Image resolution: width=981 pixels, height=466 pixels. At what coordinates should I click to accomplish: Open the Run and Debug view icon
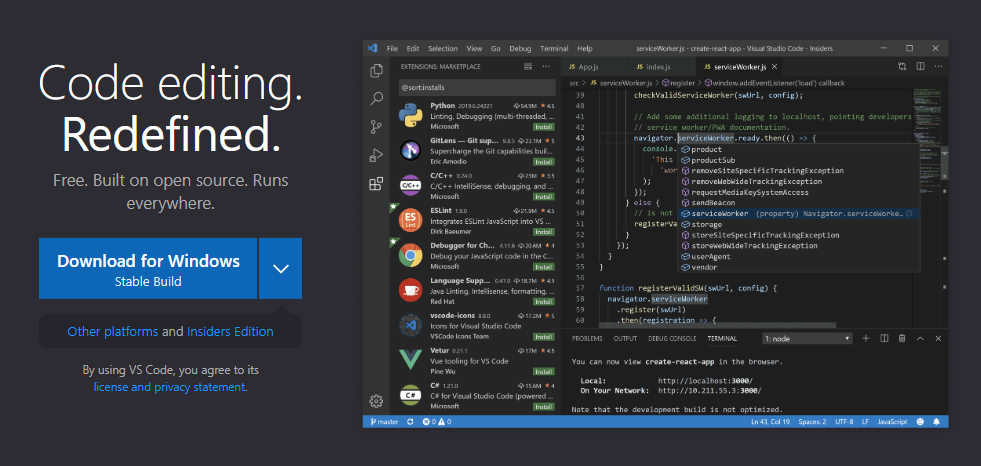(376, 155)
